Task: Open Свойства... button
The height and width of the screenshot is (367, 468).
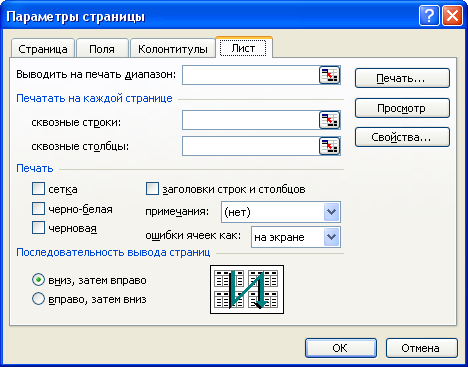Action: tap(402, 137)
